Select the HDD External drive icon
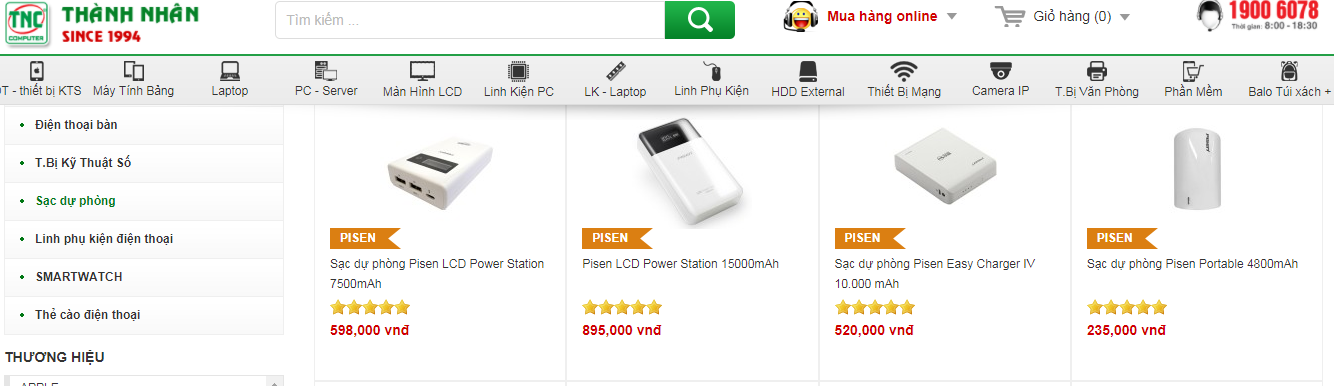This screenshot has height=386, width=1334. 808,71
